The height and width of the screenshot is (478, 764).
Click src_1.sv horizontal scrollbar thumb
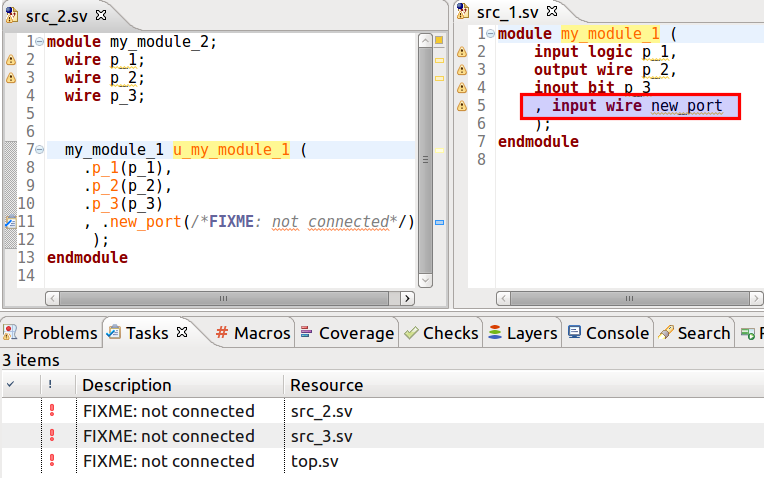click(x=630, y=298)
